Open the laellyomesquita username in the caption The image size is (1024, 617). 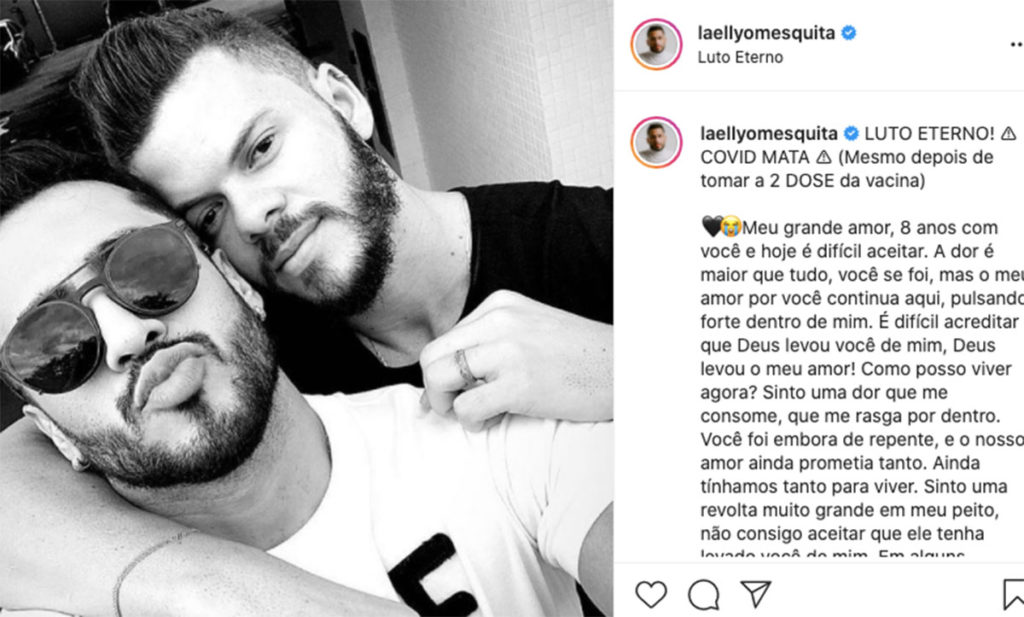tap(769, 133)
